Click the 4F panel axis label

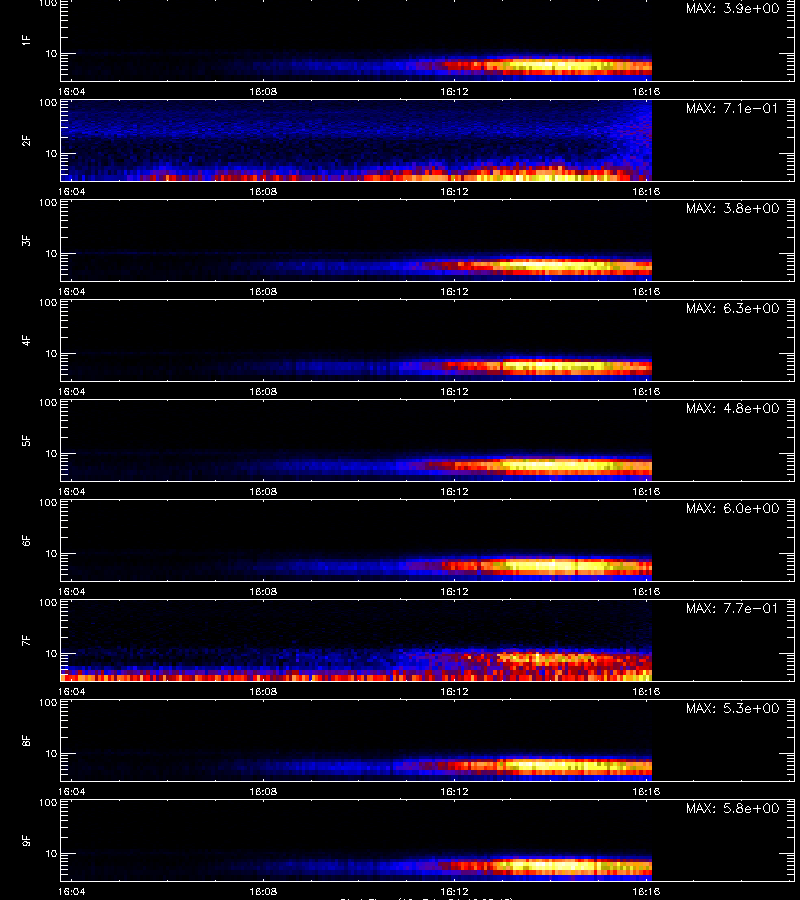tap(25, 340)
